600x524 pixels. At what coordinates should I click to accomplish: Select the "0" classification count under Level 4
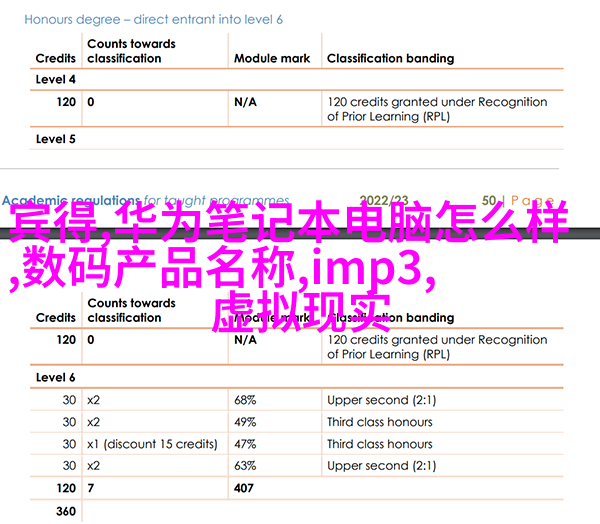91,102
